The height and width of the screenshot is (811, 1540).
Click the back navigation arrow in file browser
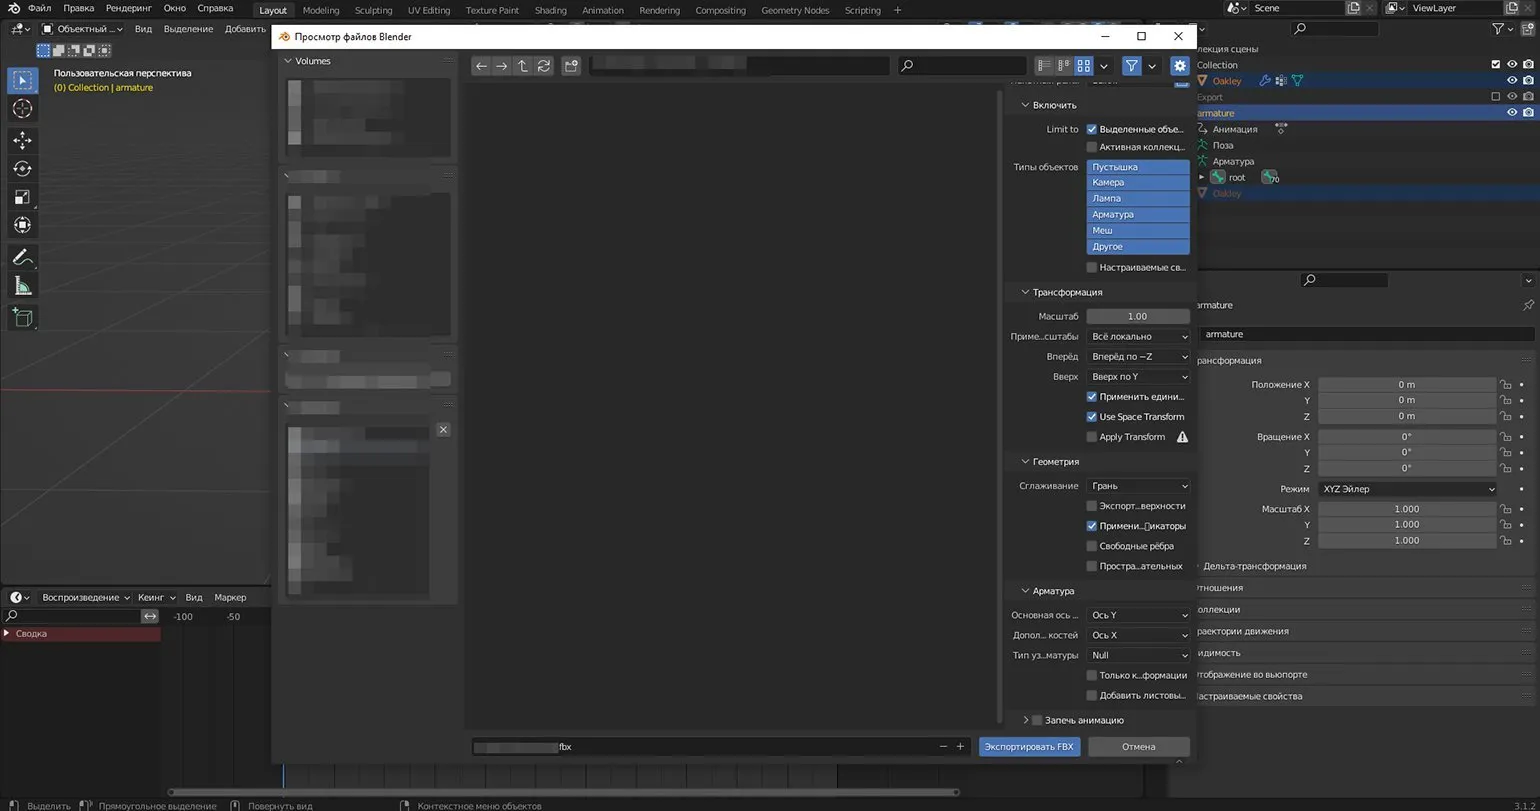[481, 66]
